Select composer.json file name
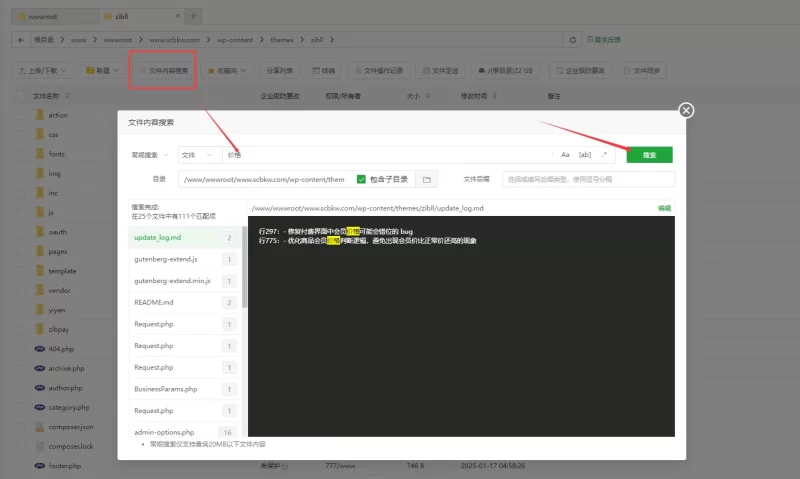This screenshot has height=479, width=800. click(x=71, y=427)
